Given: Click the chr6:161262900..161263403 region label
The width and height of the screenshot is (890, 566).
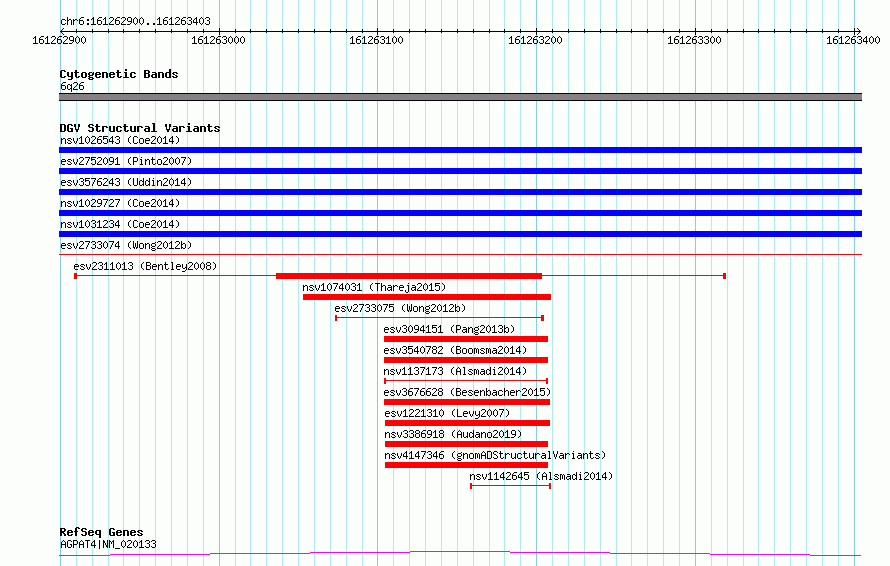Looking at the screenshot, I should [135, 22].
